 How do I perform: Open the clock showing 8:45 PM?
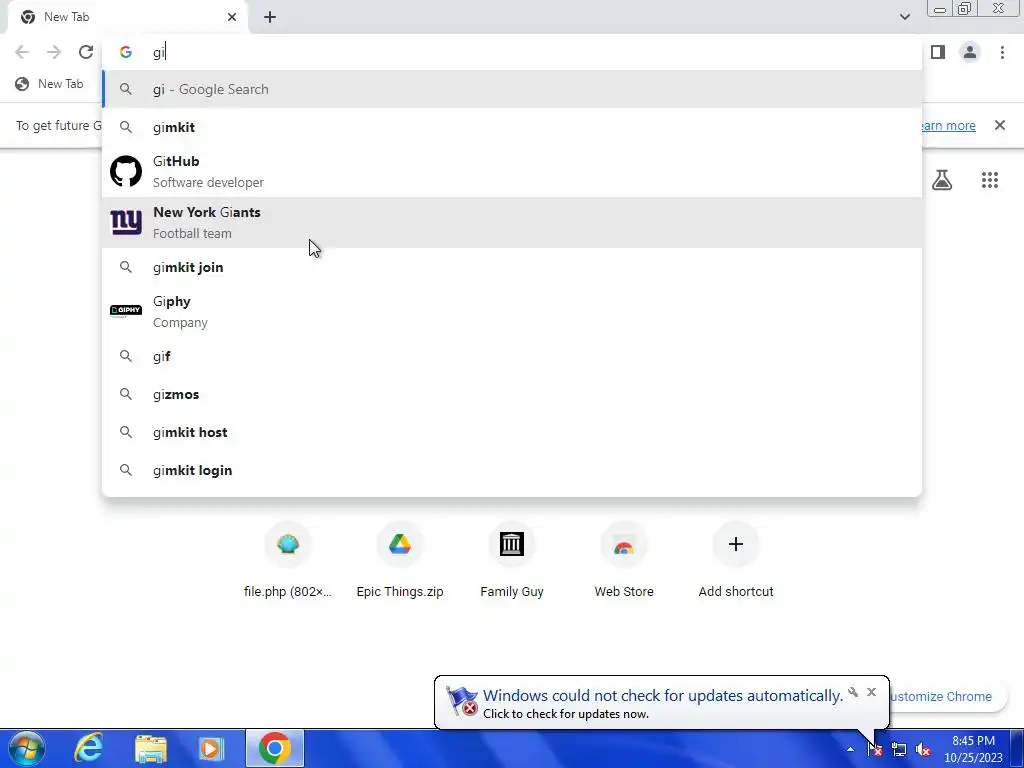973,749
